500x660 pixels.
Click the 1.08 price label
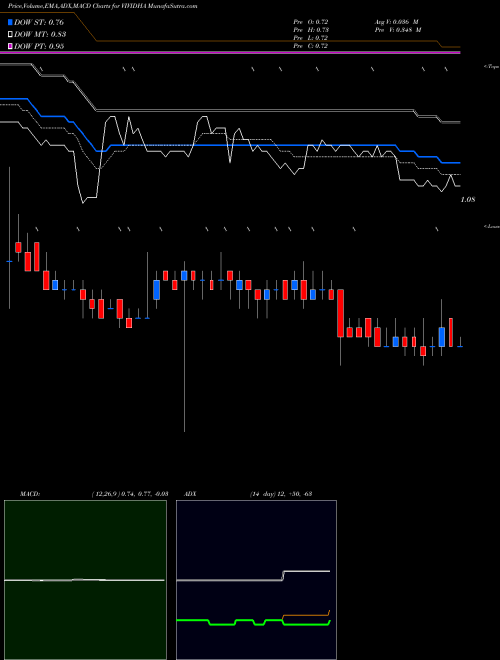(468, 200)
